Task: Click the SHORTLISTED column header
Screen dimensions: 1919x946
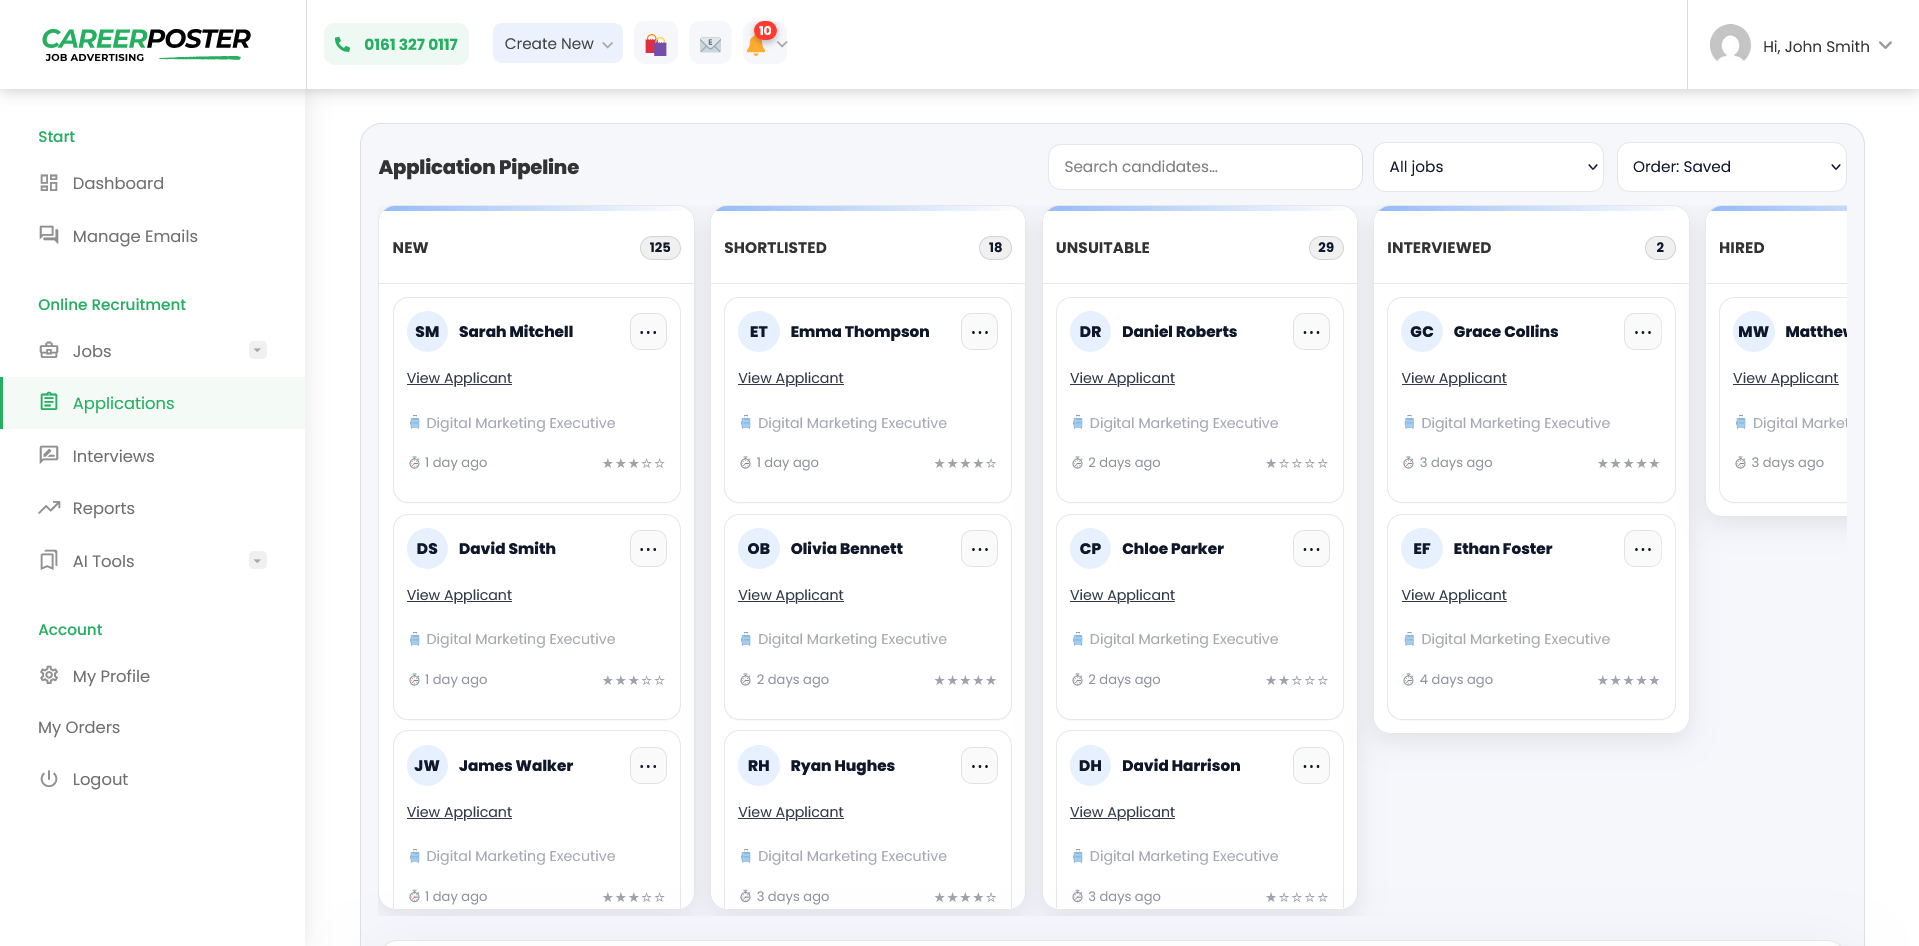Action: (775, 248)
